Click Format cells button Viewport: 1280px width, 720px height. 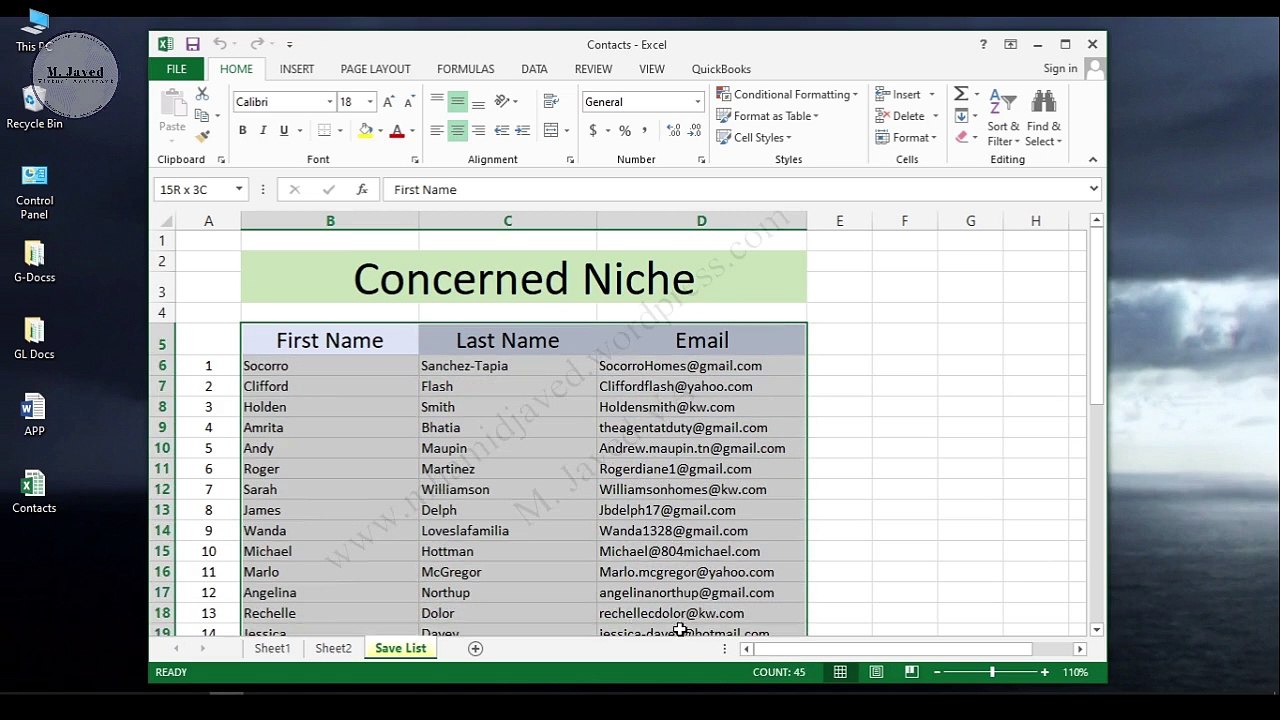click(902, 138)
